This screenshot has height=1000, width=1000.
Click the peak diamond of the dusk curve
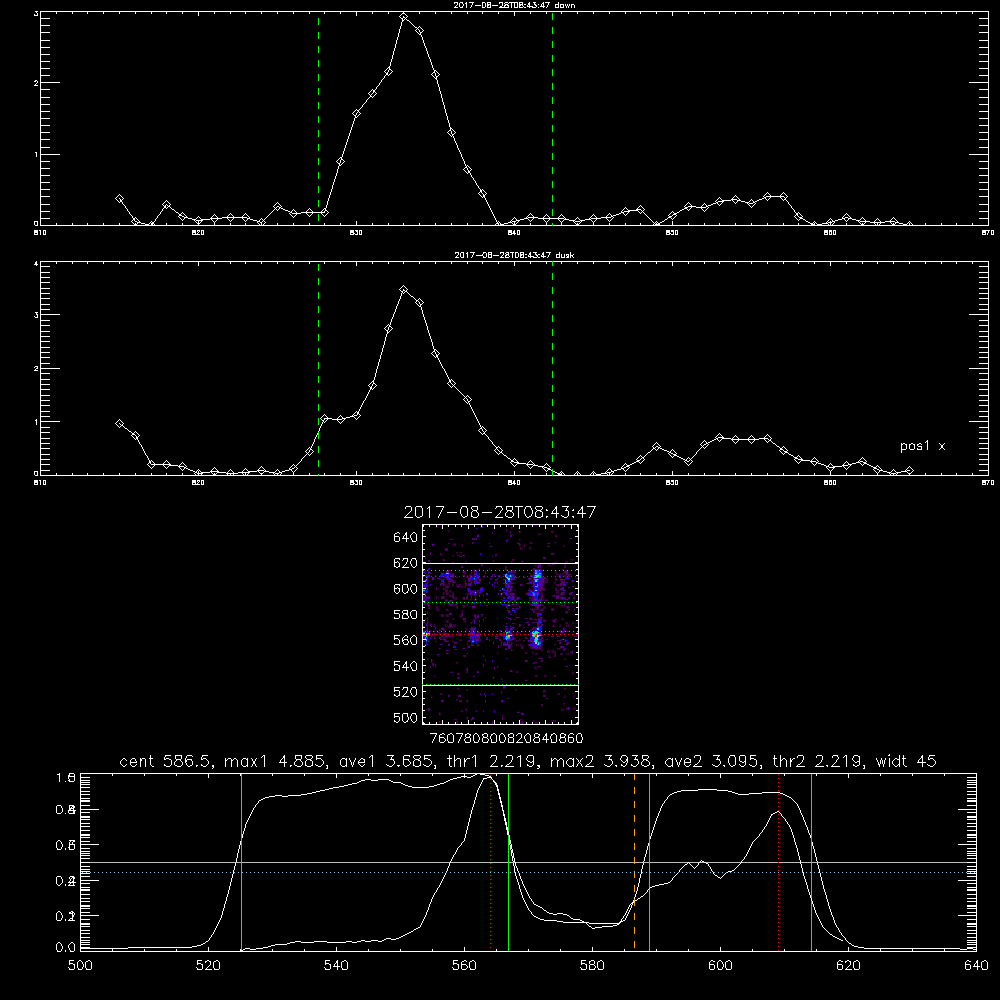point(403,290)
